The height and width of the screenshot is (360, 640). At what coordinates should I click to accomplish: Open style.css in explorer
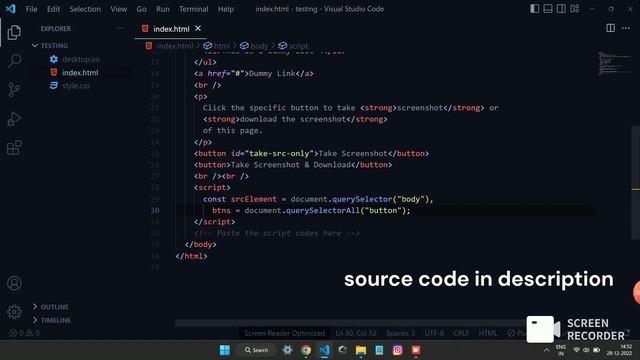[76, 86]
